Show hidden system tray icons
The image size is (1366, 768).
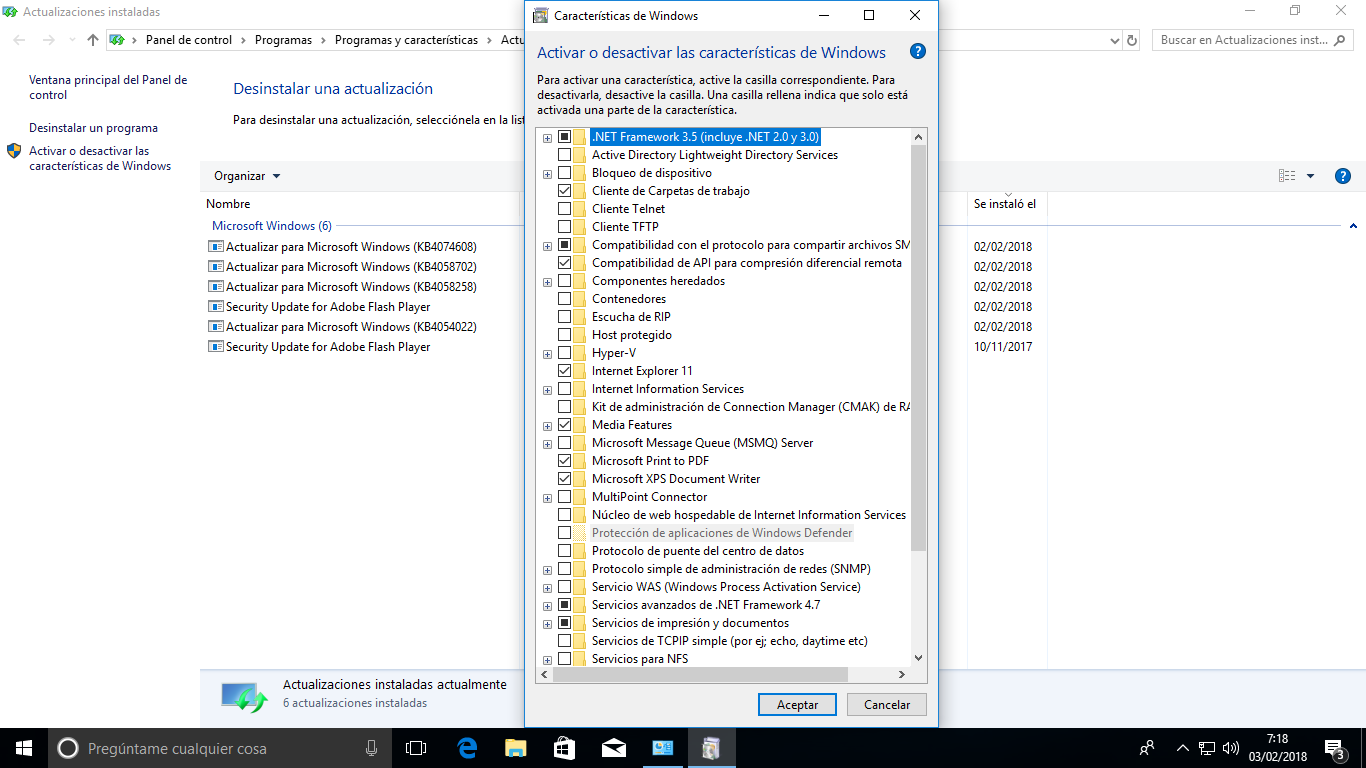tap(1183, 748)
